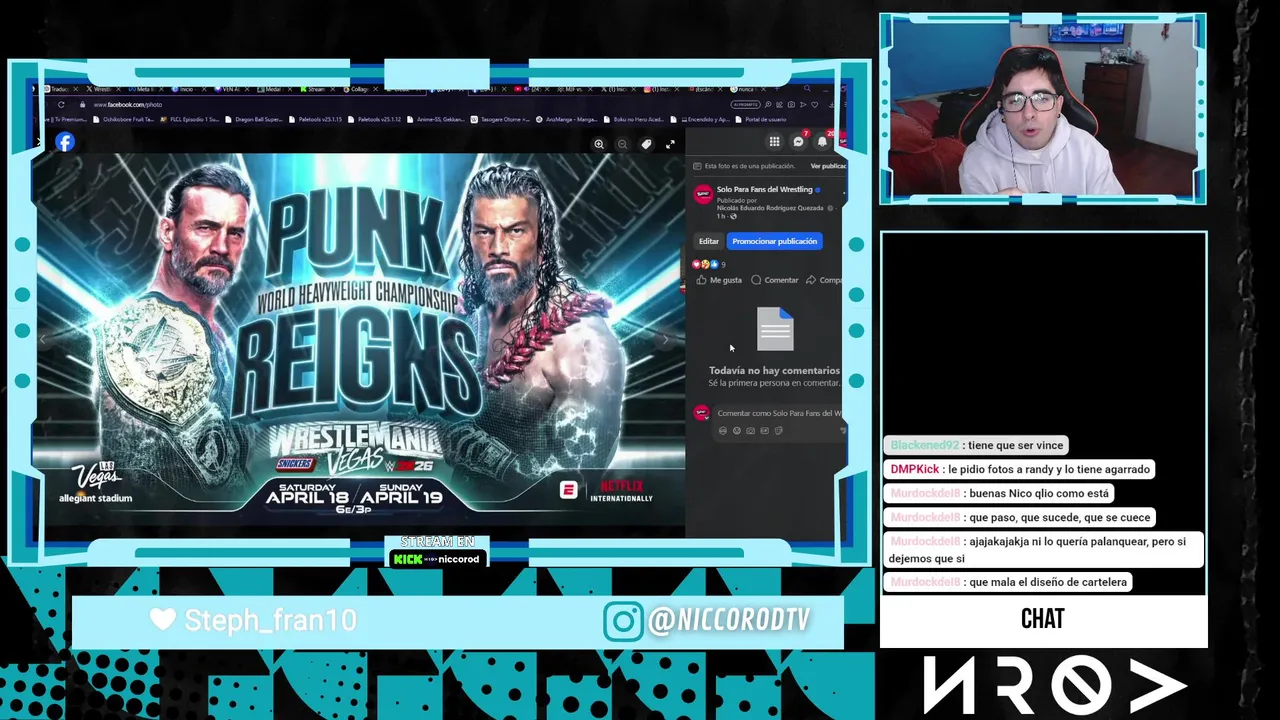Click the verified badge next to page name
Viewport: 1280px width, 720px height.
click(818, 190)
